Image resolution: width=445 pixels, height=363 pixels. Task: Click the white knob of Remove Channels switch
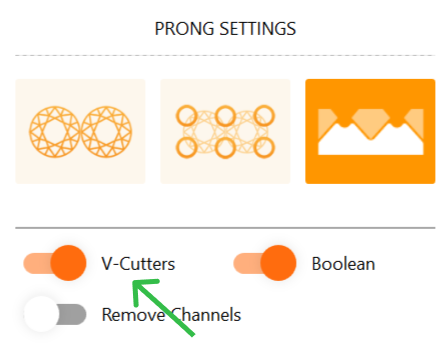(41, 314)
